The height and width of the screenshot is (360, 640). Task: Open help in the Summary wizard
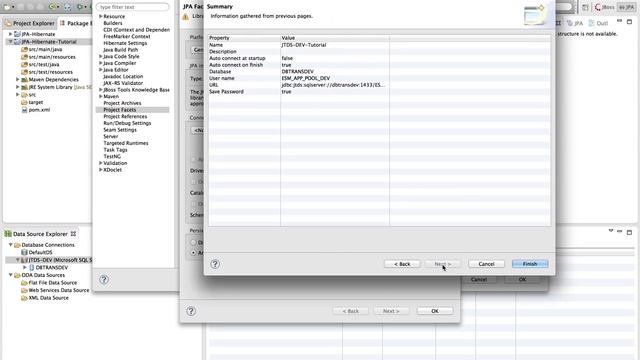pos(215,264)
